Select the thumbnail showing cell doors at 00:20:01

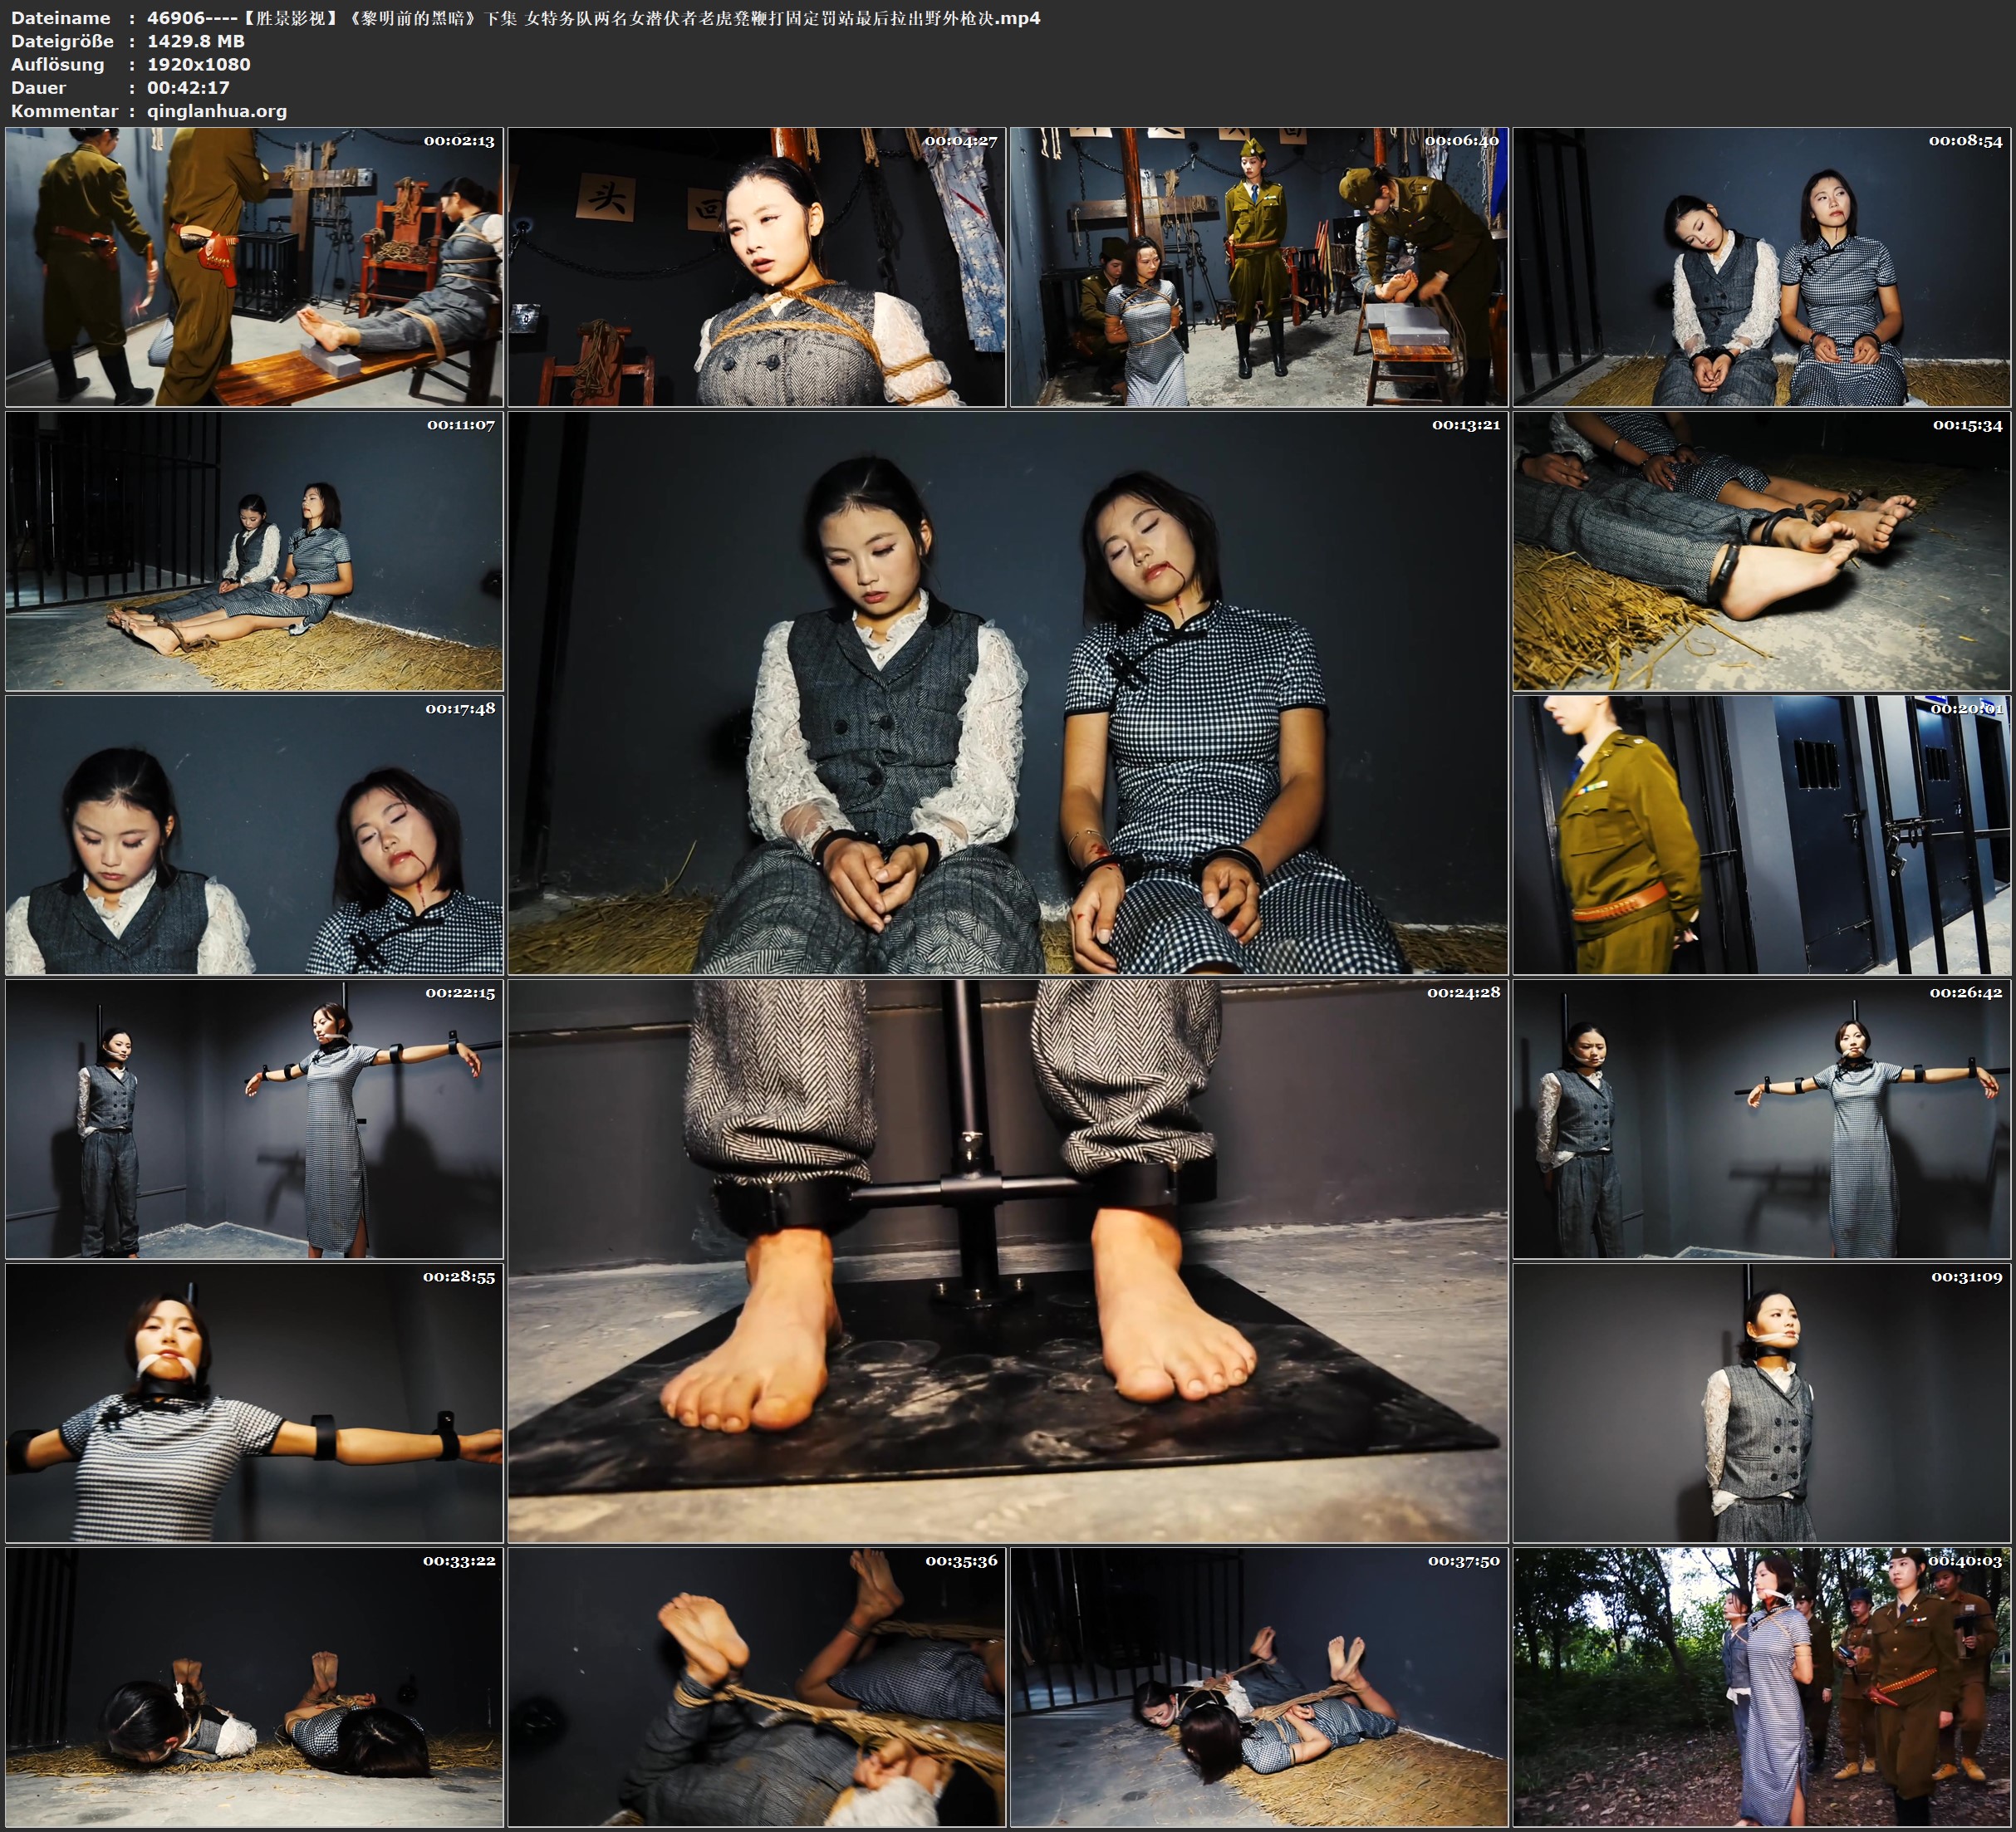pos(1762,835)
